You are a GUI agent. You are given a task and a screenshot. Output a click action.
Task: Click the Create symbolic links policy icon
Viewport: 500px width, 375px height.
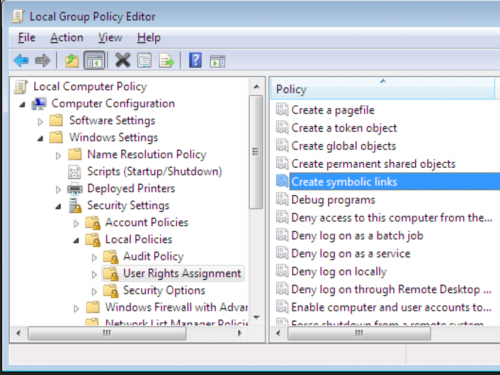pyautogui.click(x=282, y=181)
